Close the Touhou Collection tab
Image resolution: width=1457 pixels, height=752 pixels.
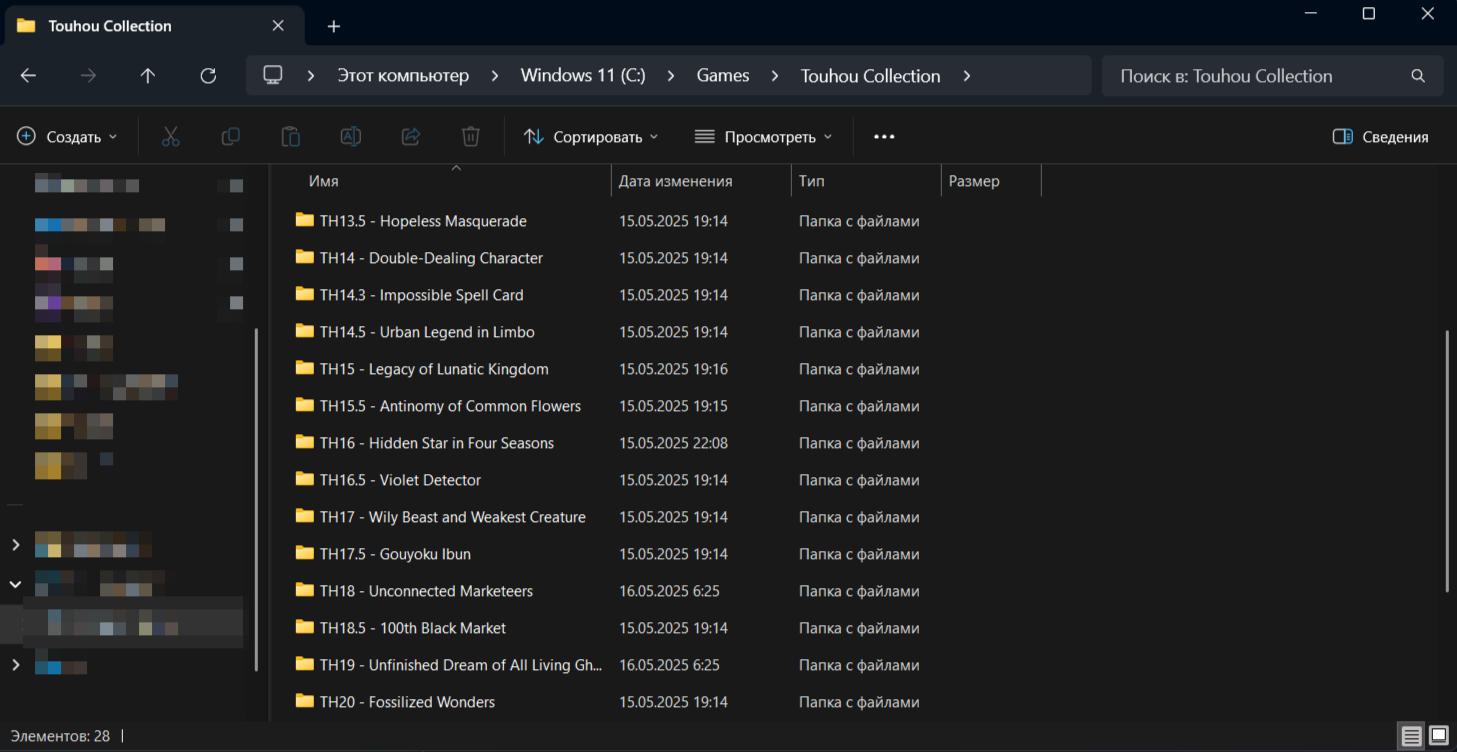(278, 26)
